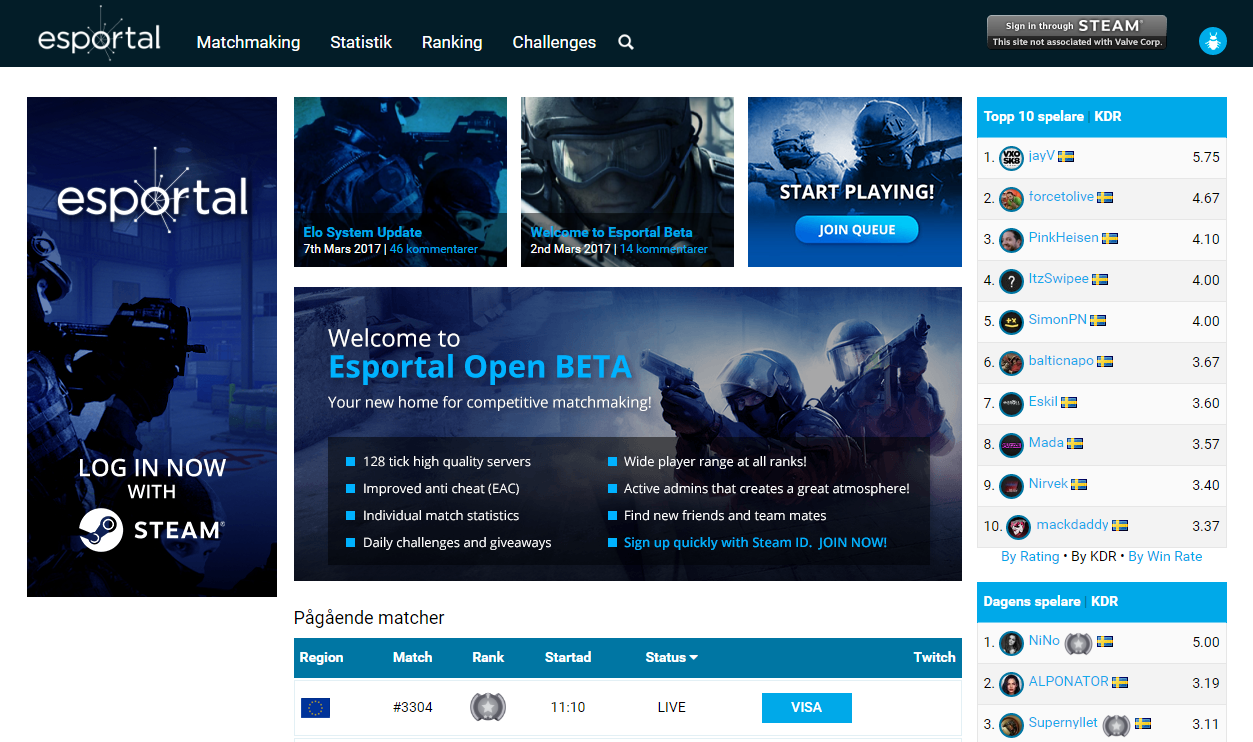Click PinkHeisen's avatar icon
This screenshot has width=1253, height=742.
pos(1011,240)
